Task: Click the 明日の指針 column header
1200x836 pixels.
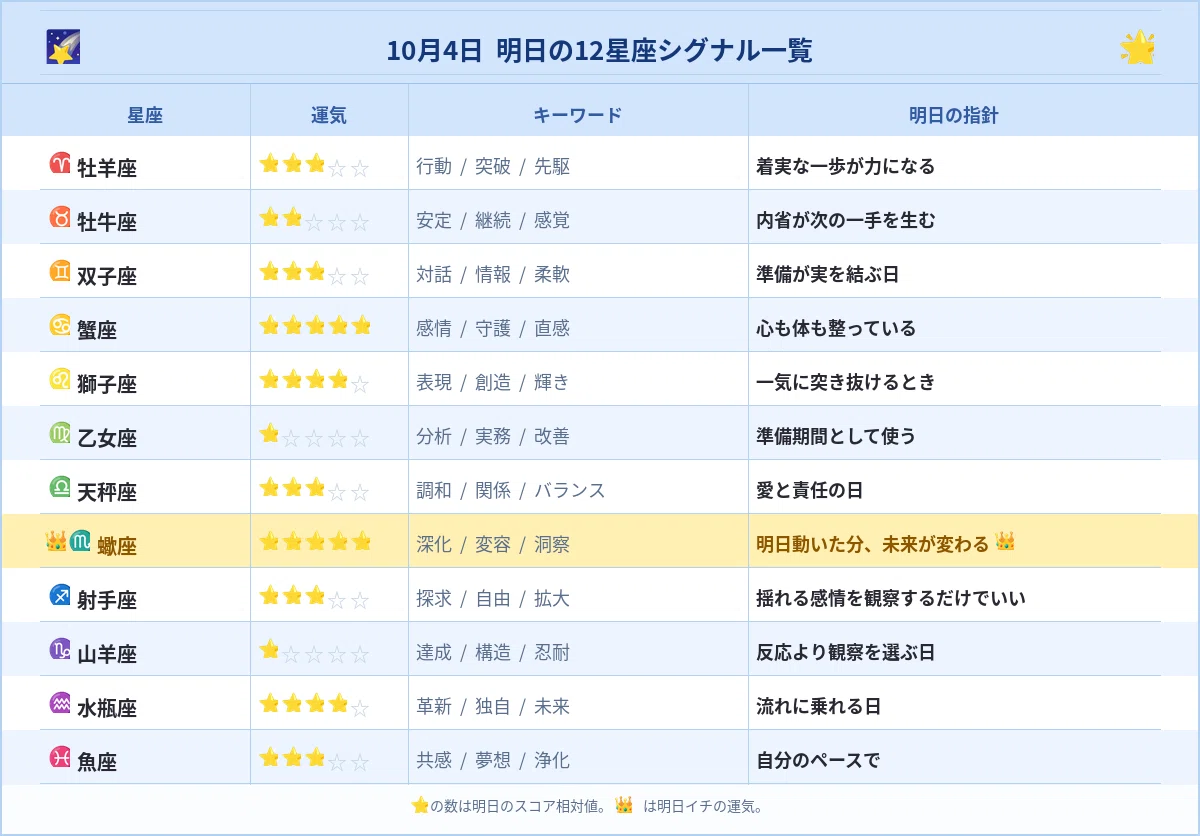Action: (x=954, y=115)
